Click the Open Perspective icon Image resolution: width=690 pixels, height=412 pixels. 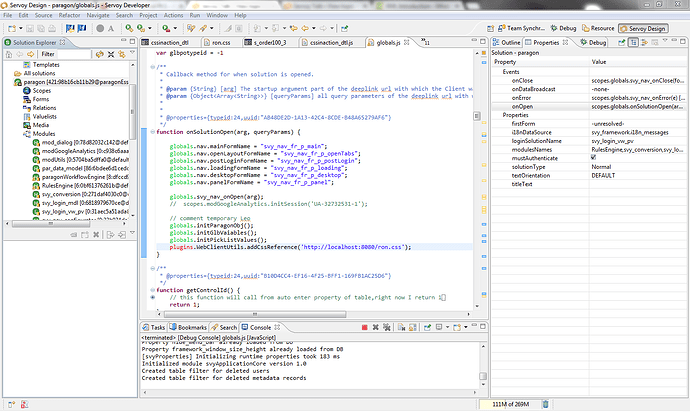point(490,28)
